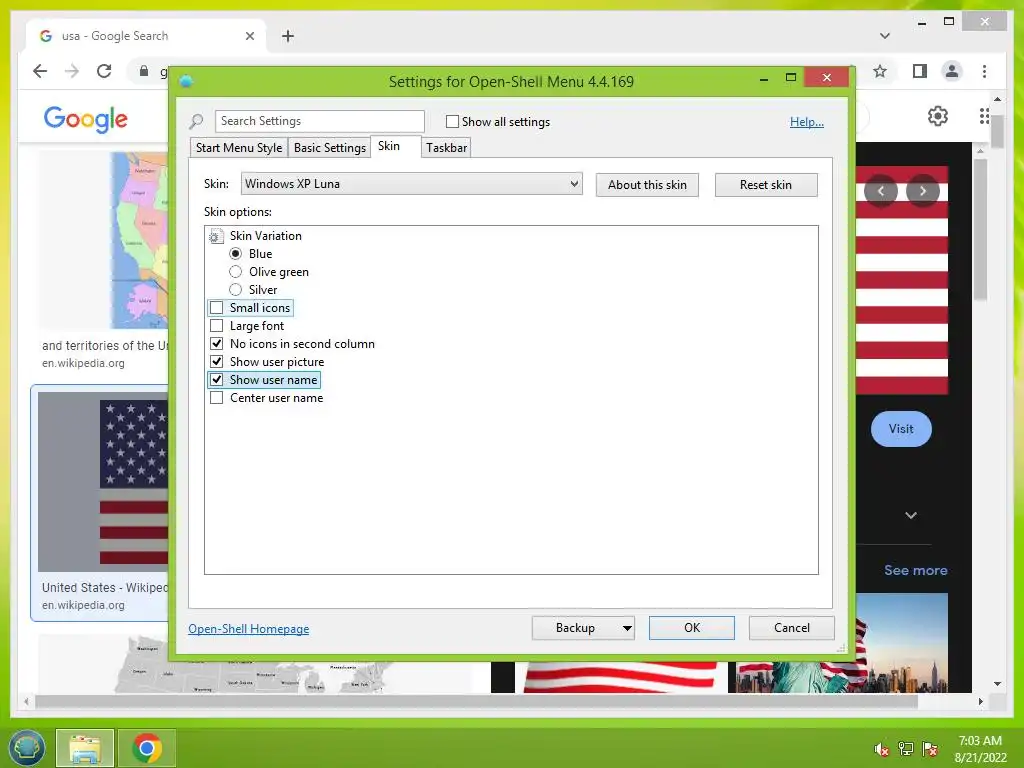Uncheck Show user picture
This screenshot has height=768, width=1024.
217,361
